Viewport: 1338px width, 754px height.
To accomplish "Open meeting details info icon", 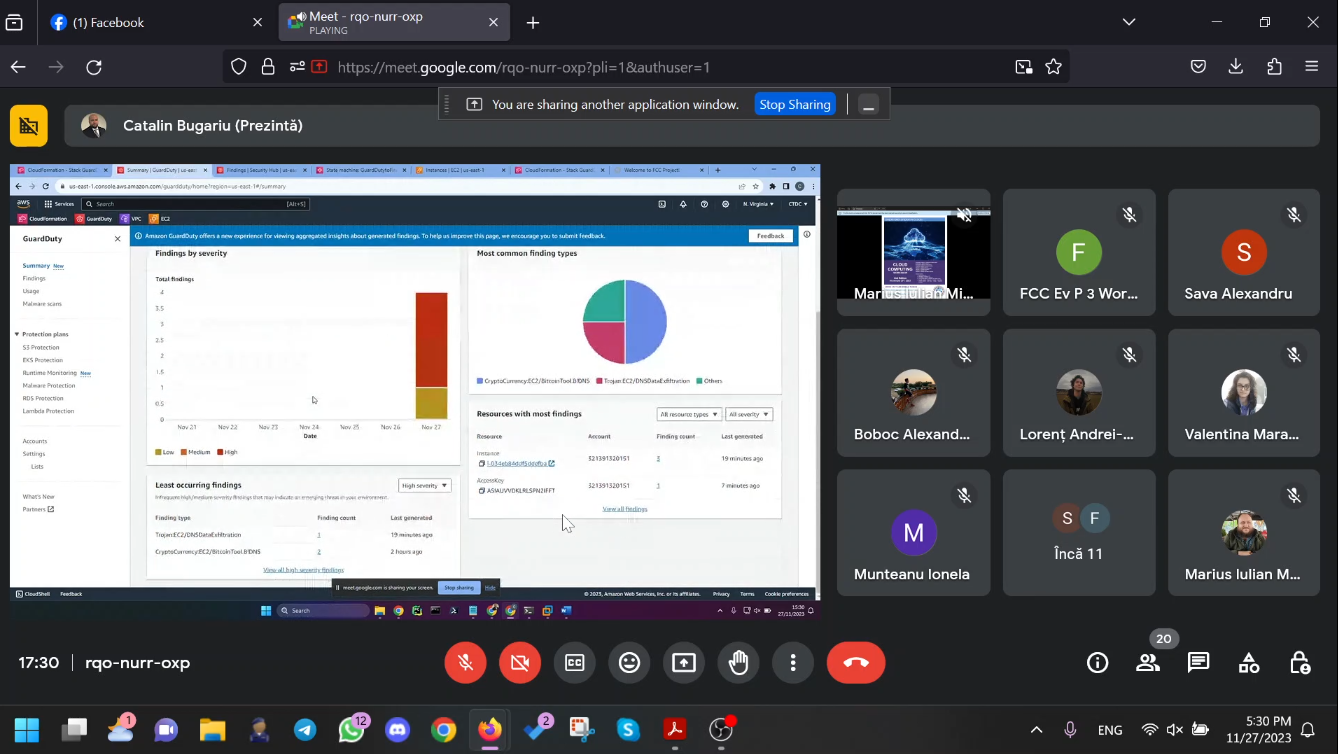I will (1097, 662).
